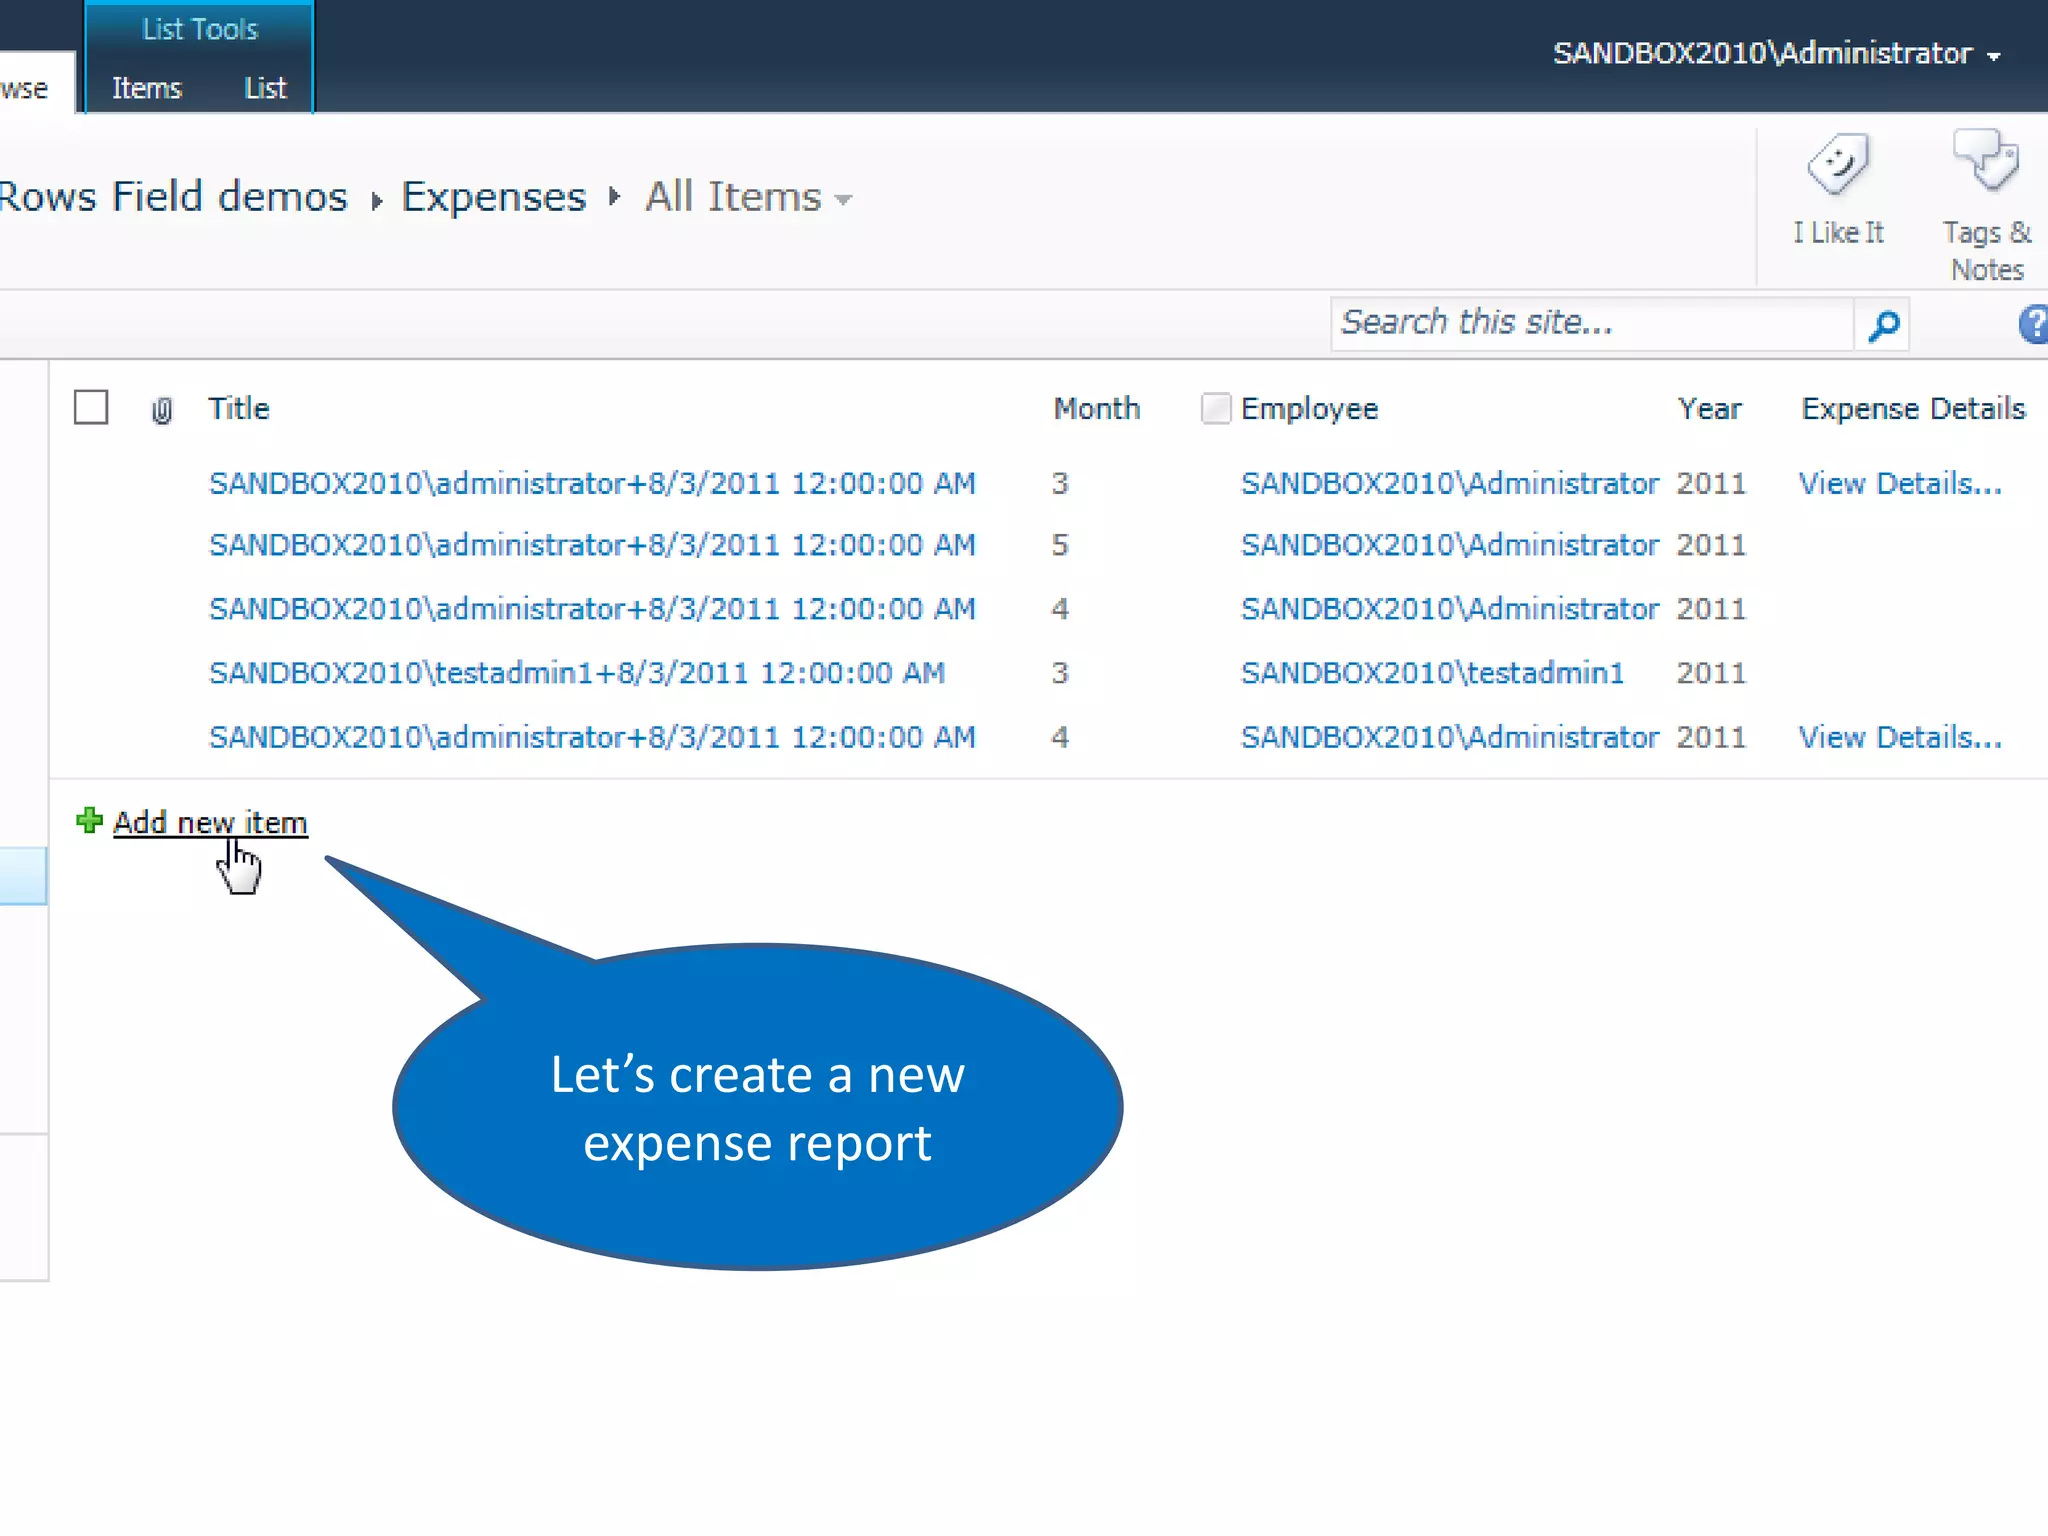Open the testadmin1 expense item title
Viewport: 2048px width, 1536px height.
tap(577, 673)
